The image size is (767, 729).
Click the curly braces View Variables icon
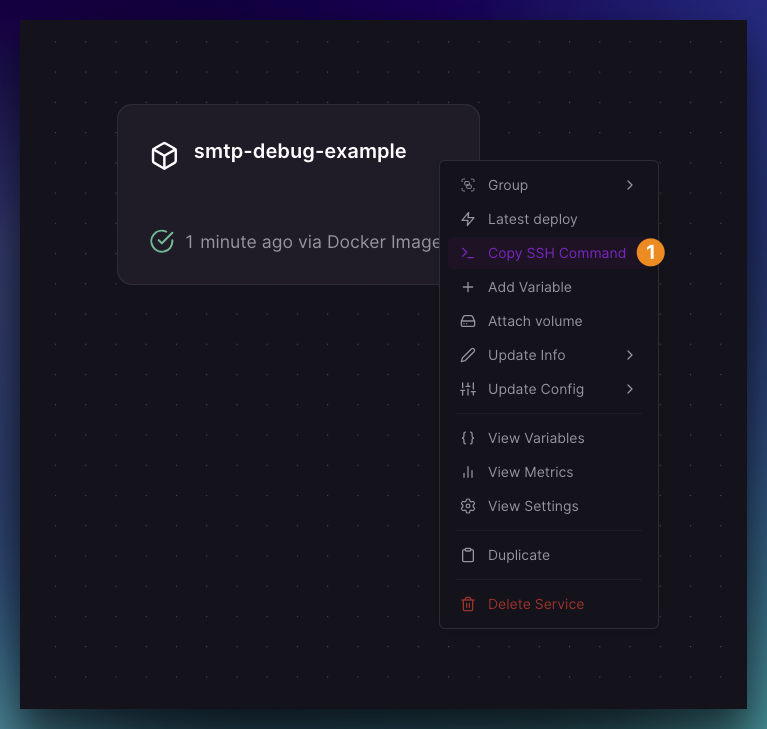click(x=468, y=438)
